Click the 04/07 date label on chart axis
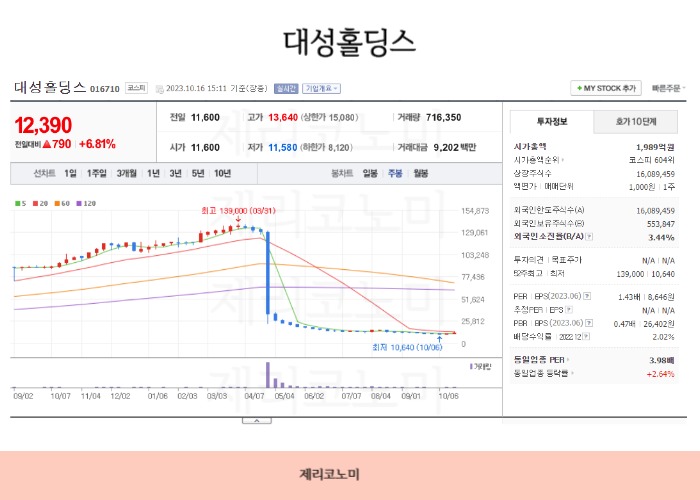Image resolution: width=700 pixels, height=500 pixels. pyautogui.click(x=254, y=396)
